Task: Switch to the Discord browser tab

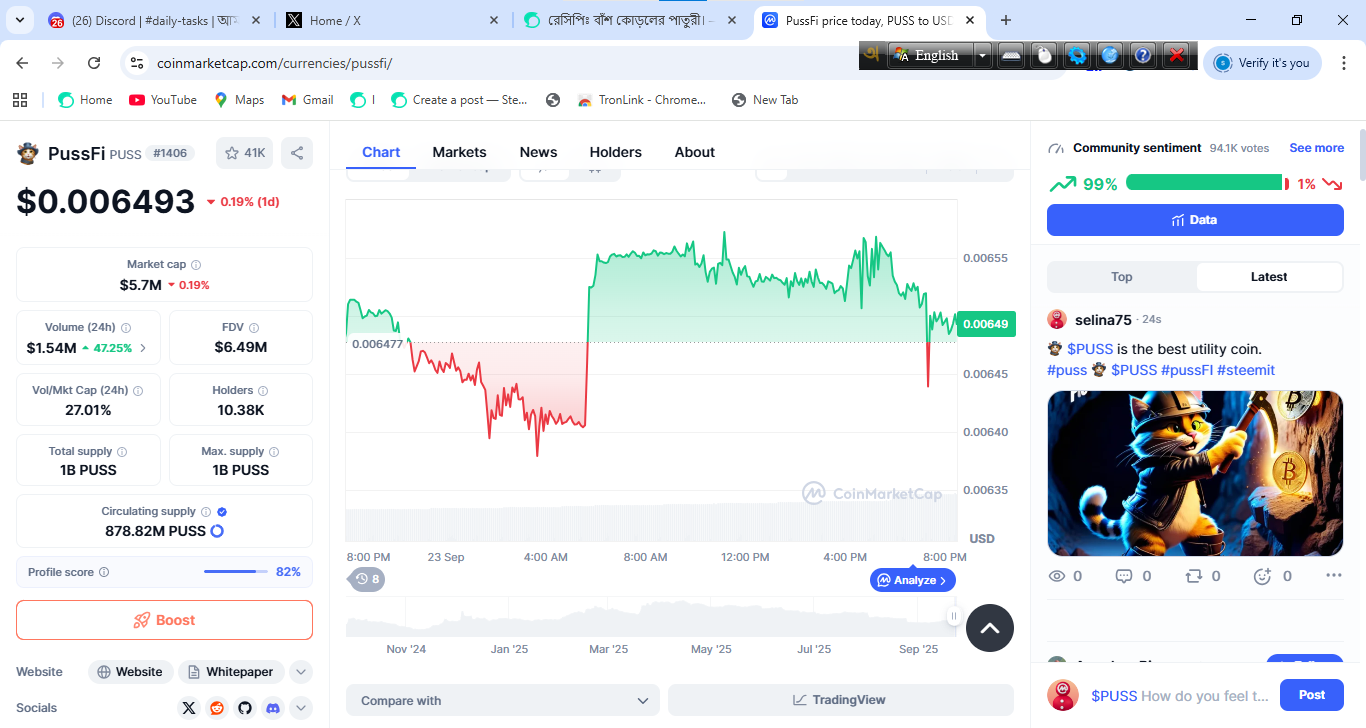Action: 154,20
